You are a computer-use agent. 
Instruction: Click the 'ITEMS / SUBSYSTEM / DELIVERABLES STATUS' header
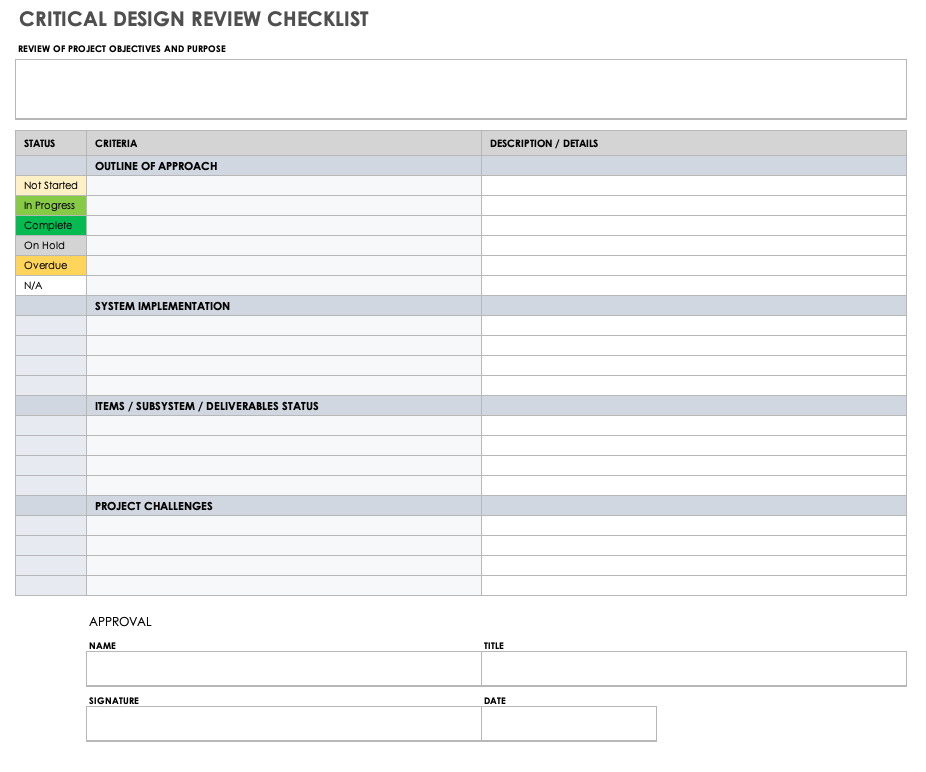(206, 406)
